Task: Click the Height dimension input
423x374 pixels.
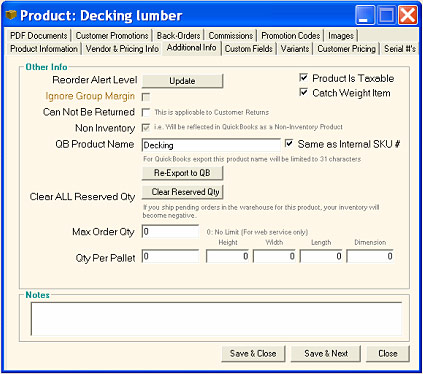Action: 228,256
